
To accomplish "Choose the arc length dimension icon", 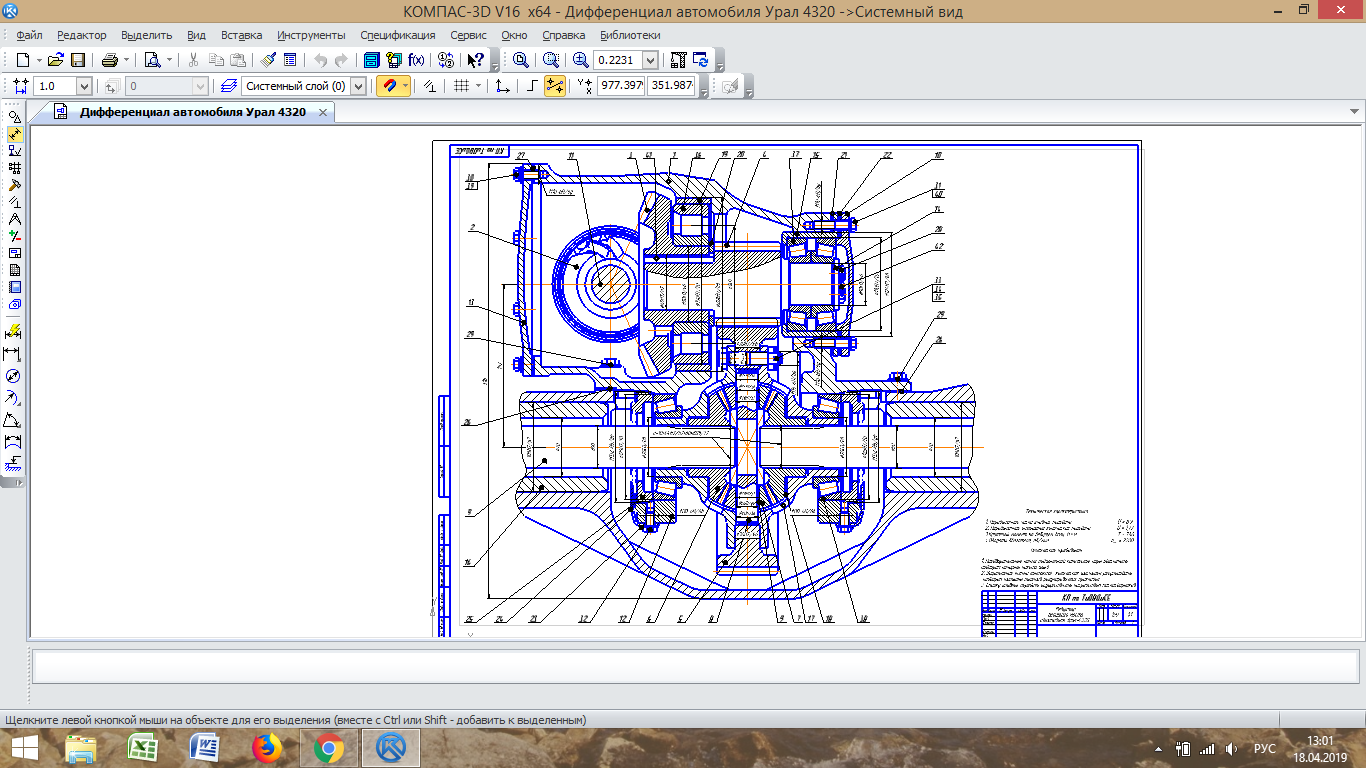I will coord(14,442).
